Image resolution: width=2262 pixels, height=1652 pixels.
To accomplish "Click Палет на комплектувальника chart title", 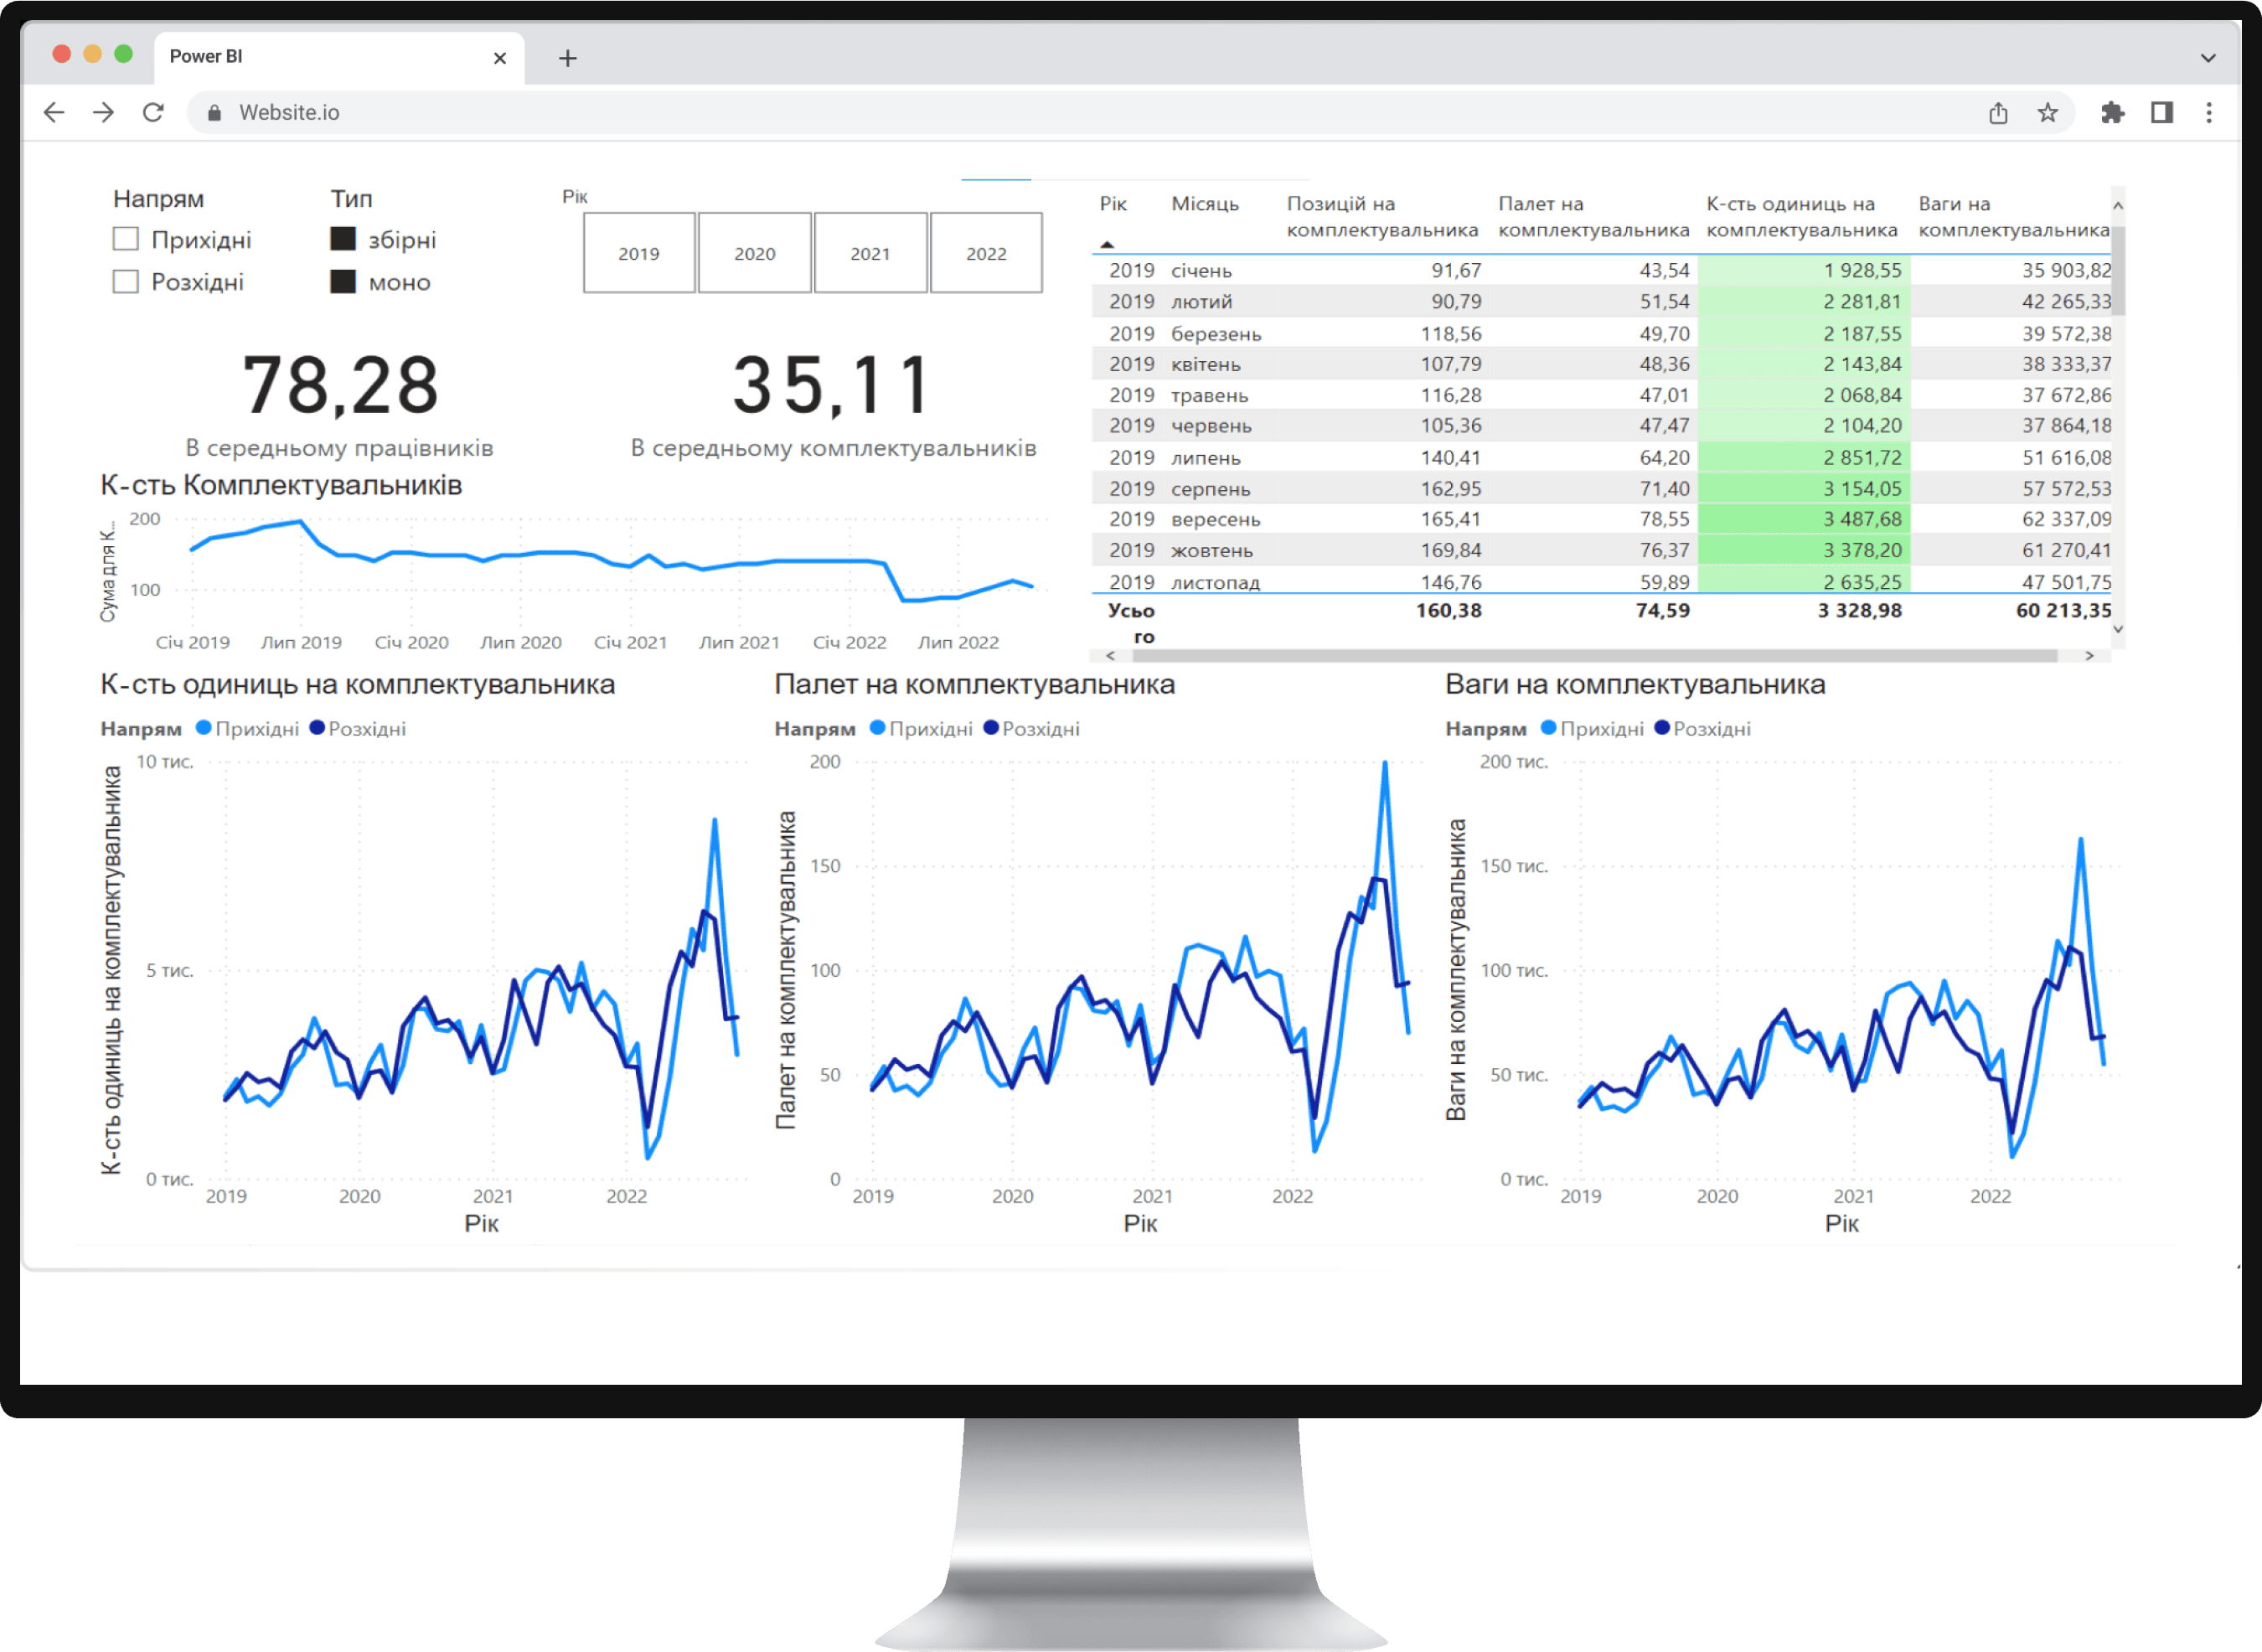I will point(974,685).
